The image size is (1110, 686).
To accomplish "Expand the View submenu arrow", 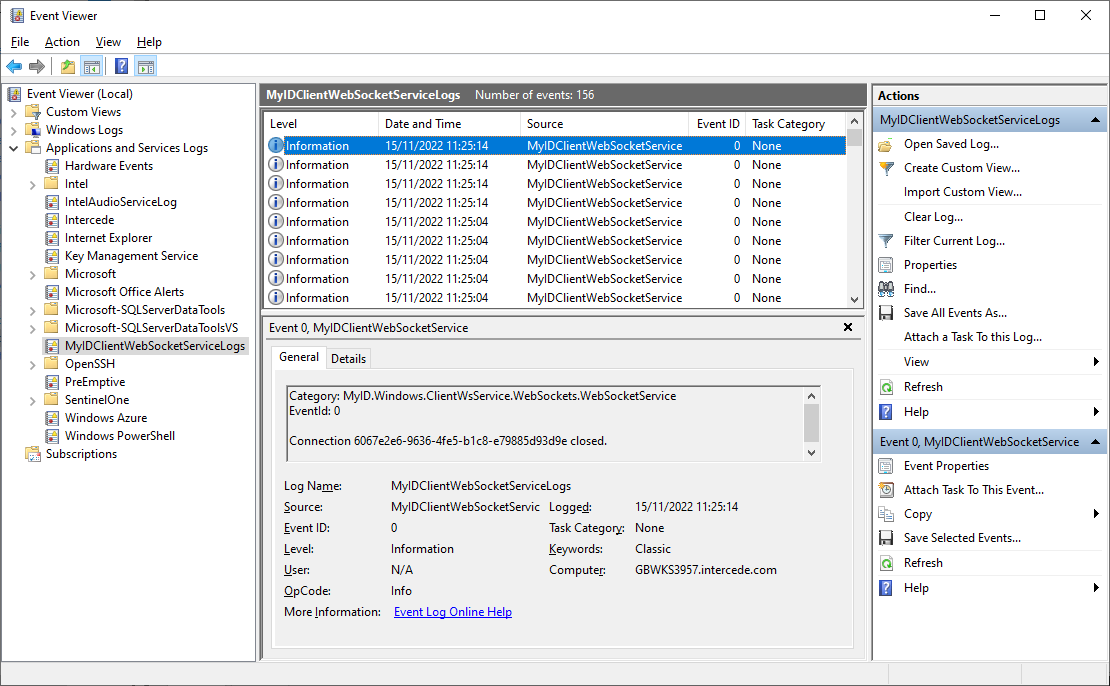I will point(1096,362).
